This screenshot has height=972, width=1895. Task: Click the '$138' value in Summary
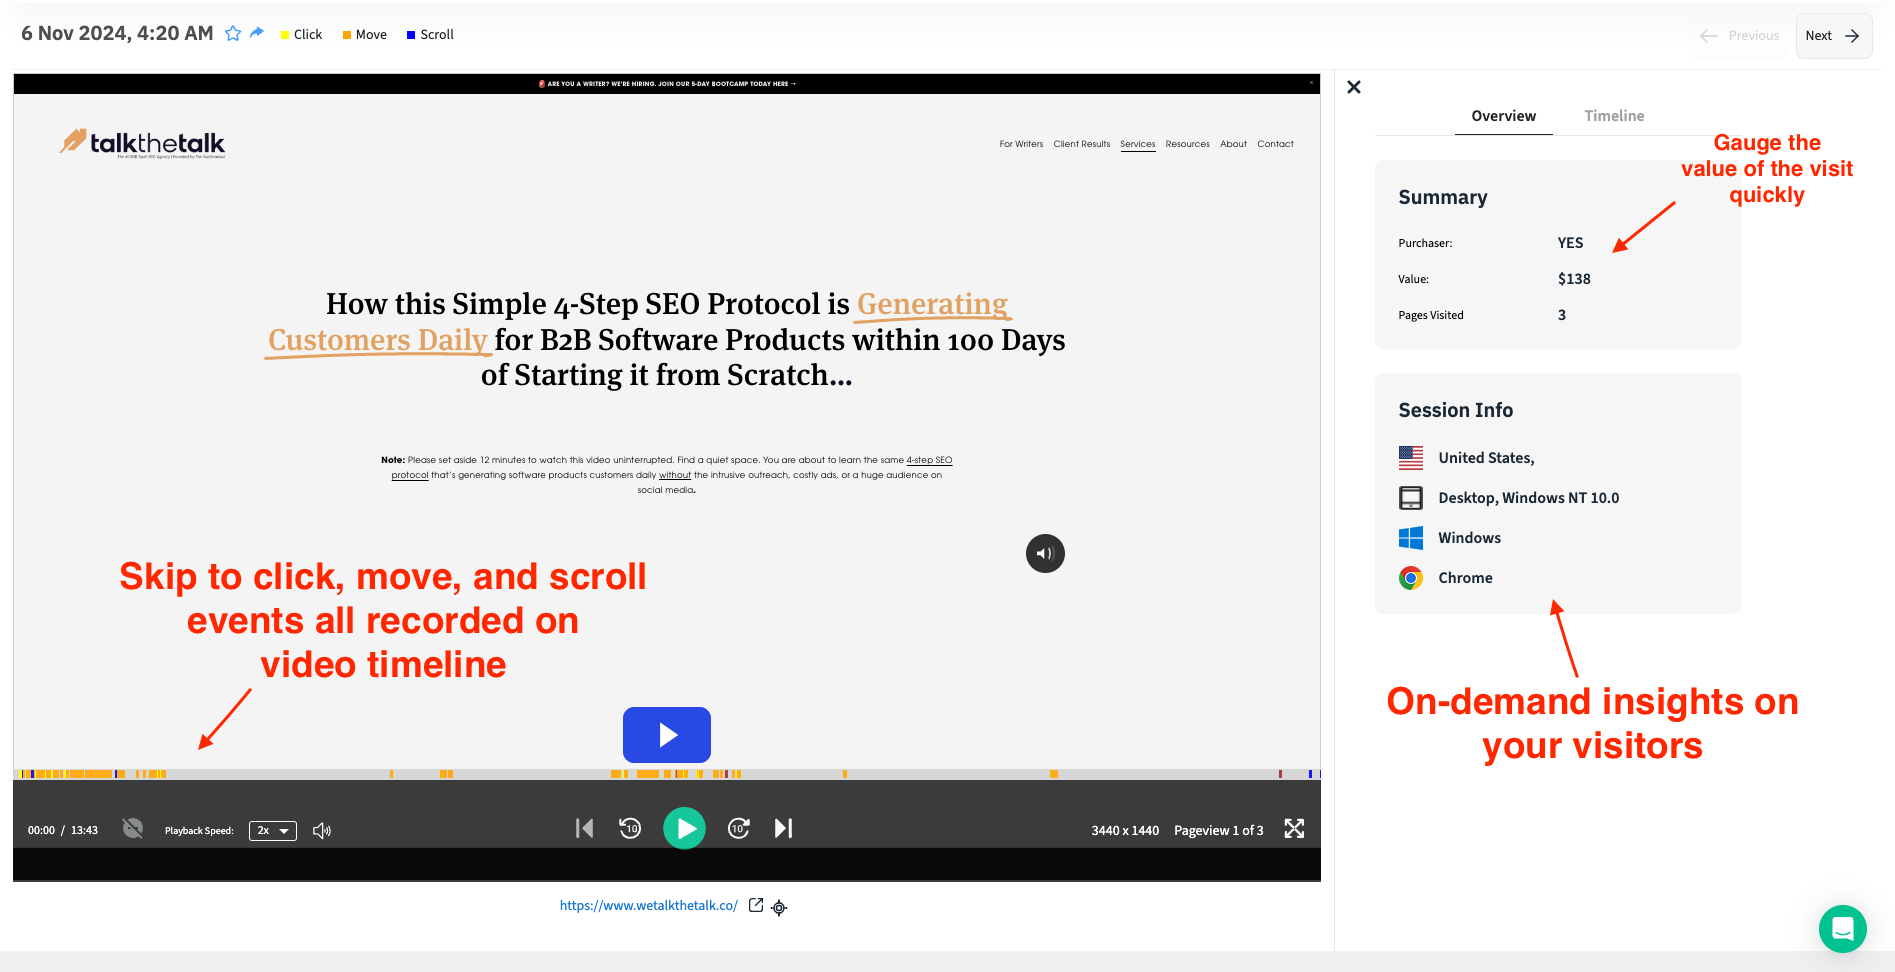click(1574, 279)
